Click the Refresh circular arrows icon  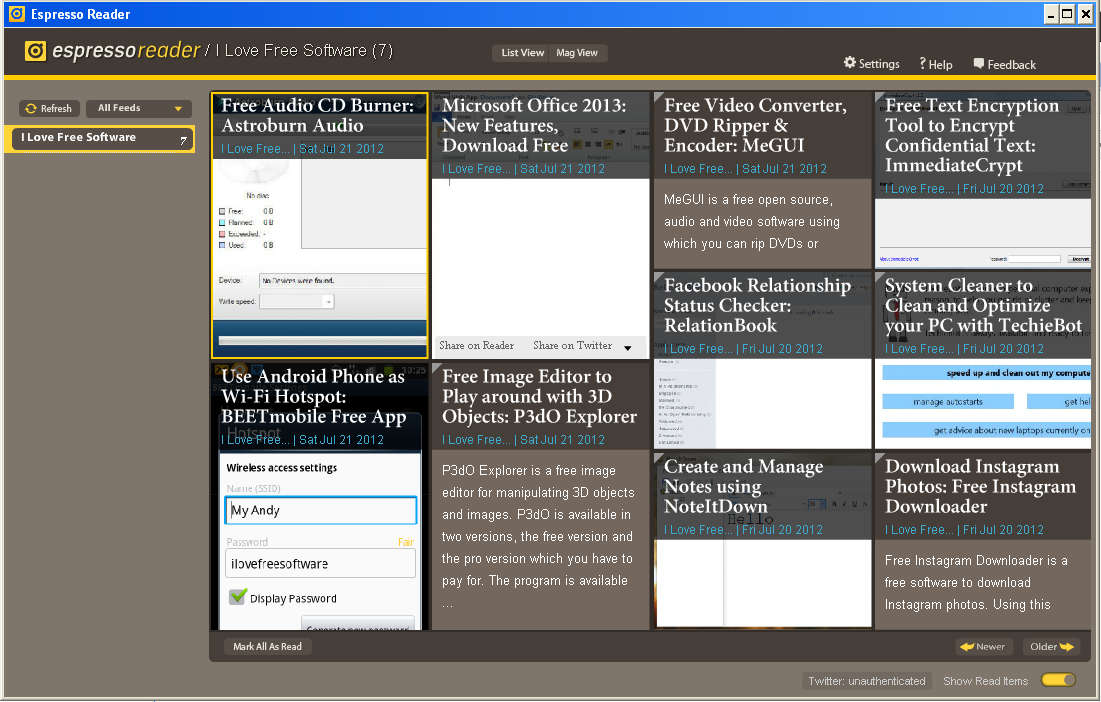[x=31, y=108]
